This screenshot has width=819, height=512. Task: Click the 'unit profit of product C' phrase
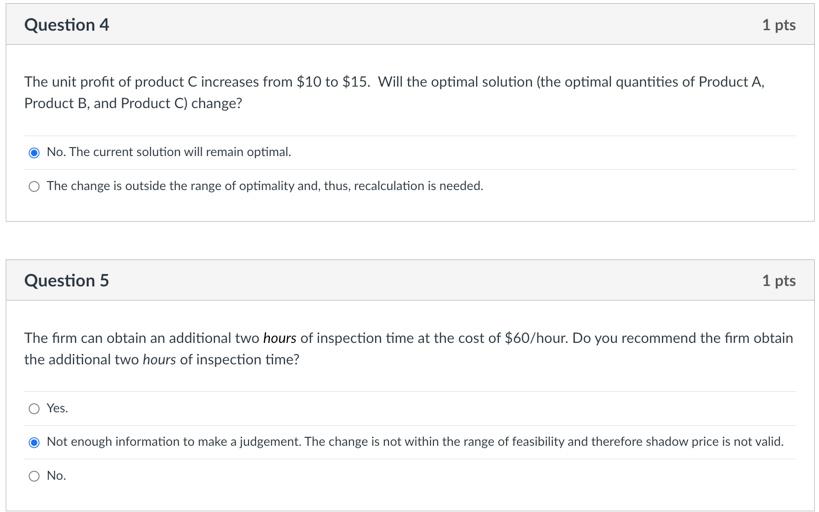click(125, 82)
